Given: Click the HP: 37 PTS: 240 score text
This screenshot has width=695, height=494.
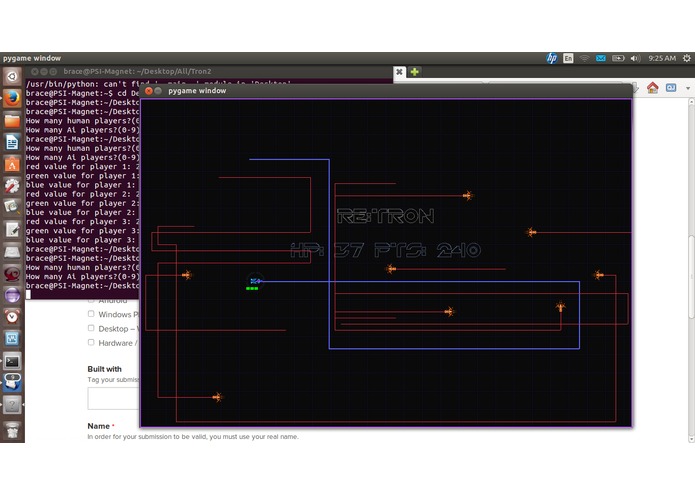Looking at the screenshot, I should pyautogui.click(x=385, y=250).
